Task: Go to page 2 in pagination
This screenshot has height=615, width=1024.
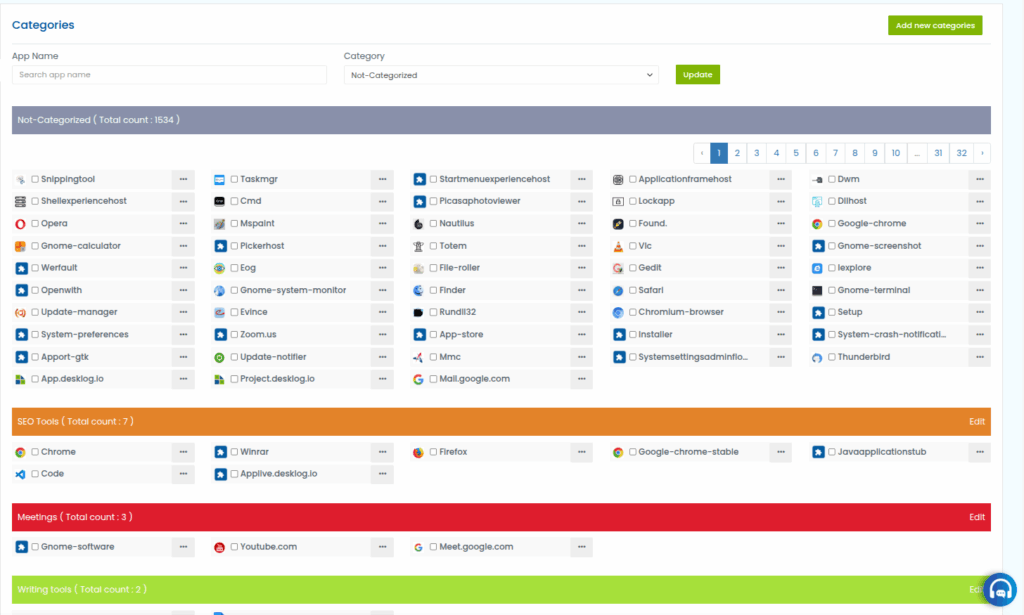Action: point(737,153)
